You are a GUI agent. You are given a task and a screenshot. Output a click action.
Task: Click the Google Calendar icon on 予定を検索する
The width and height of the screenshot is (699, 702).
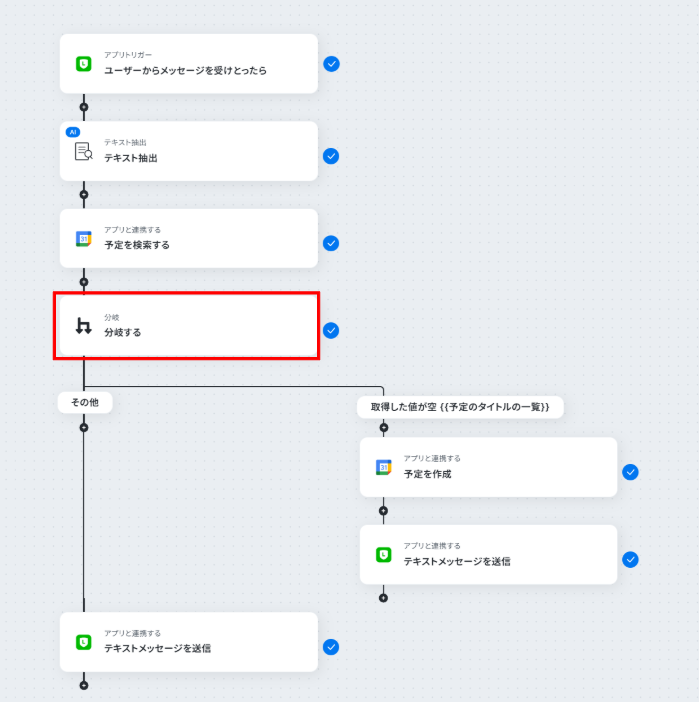pyautogui.click(x=83, y=239)
